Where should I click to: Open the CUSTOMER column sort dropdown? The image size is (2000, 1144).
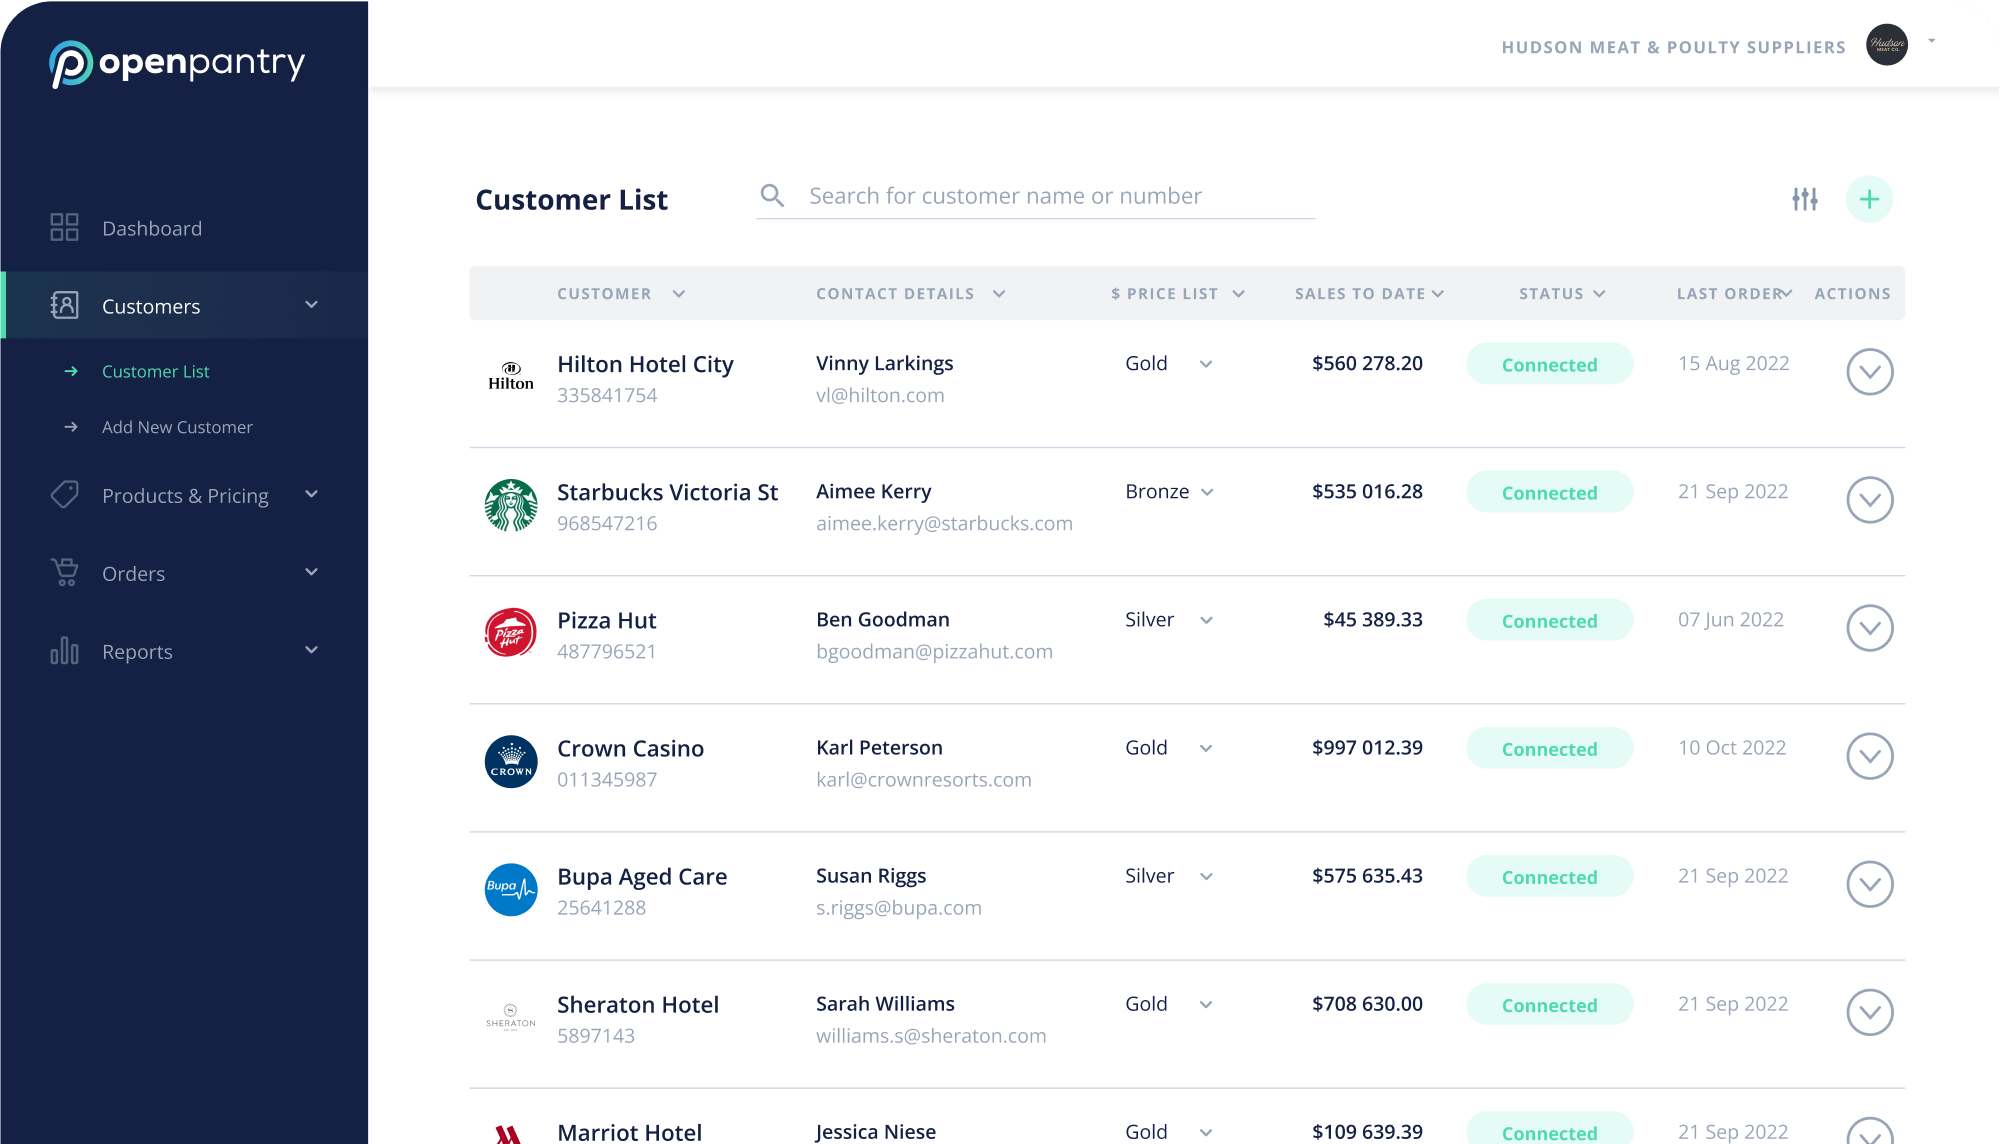(x=679, y=293)
